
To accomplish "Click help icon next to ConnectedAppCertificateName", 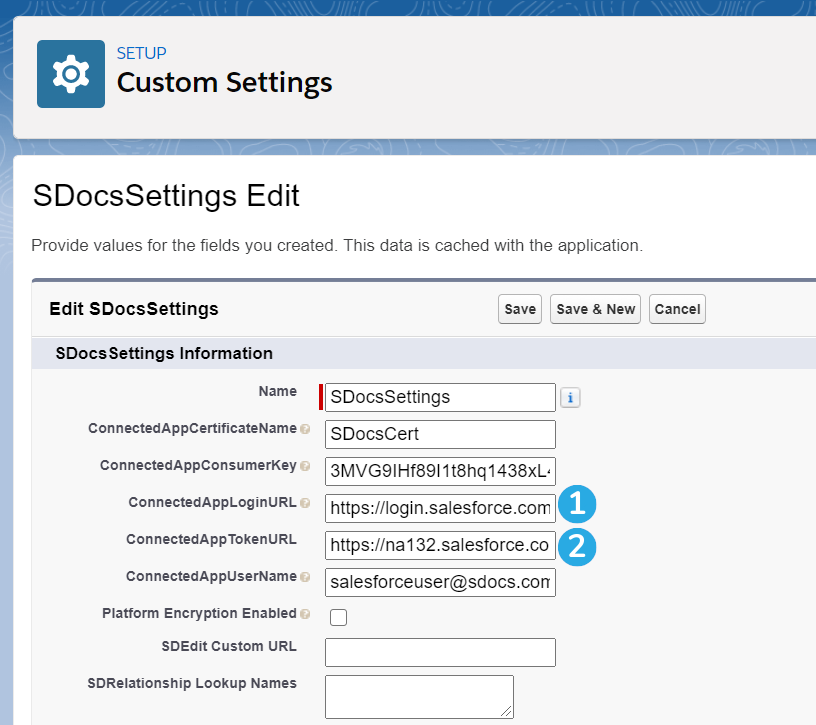I will 305,429.
